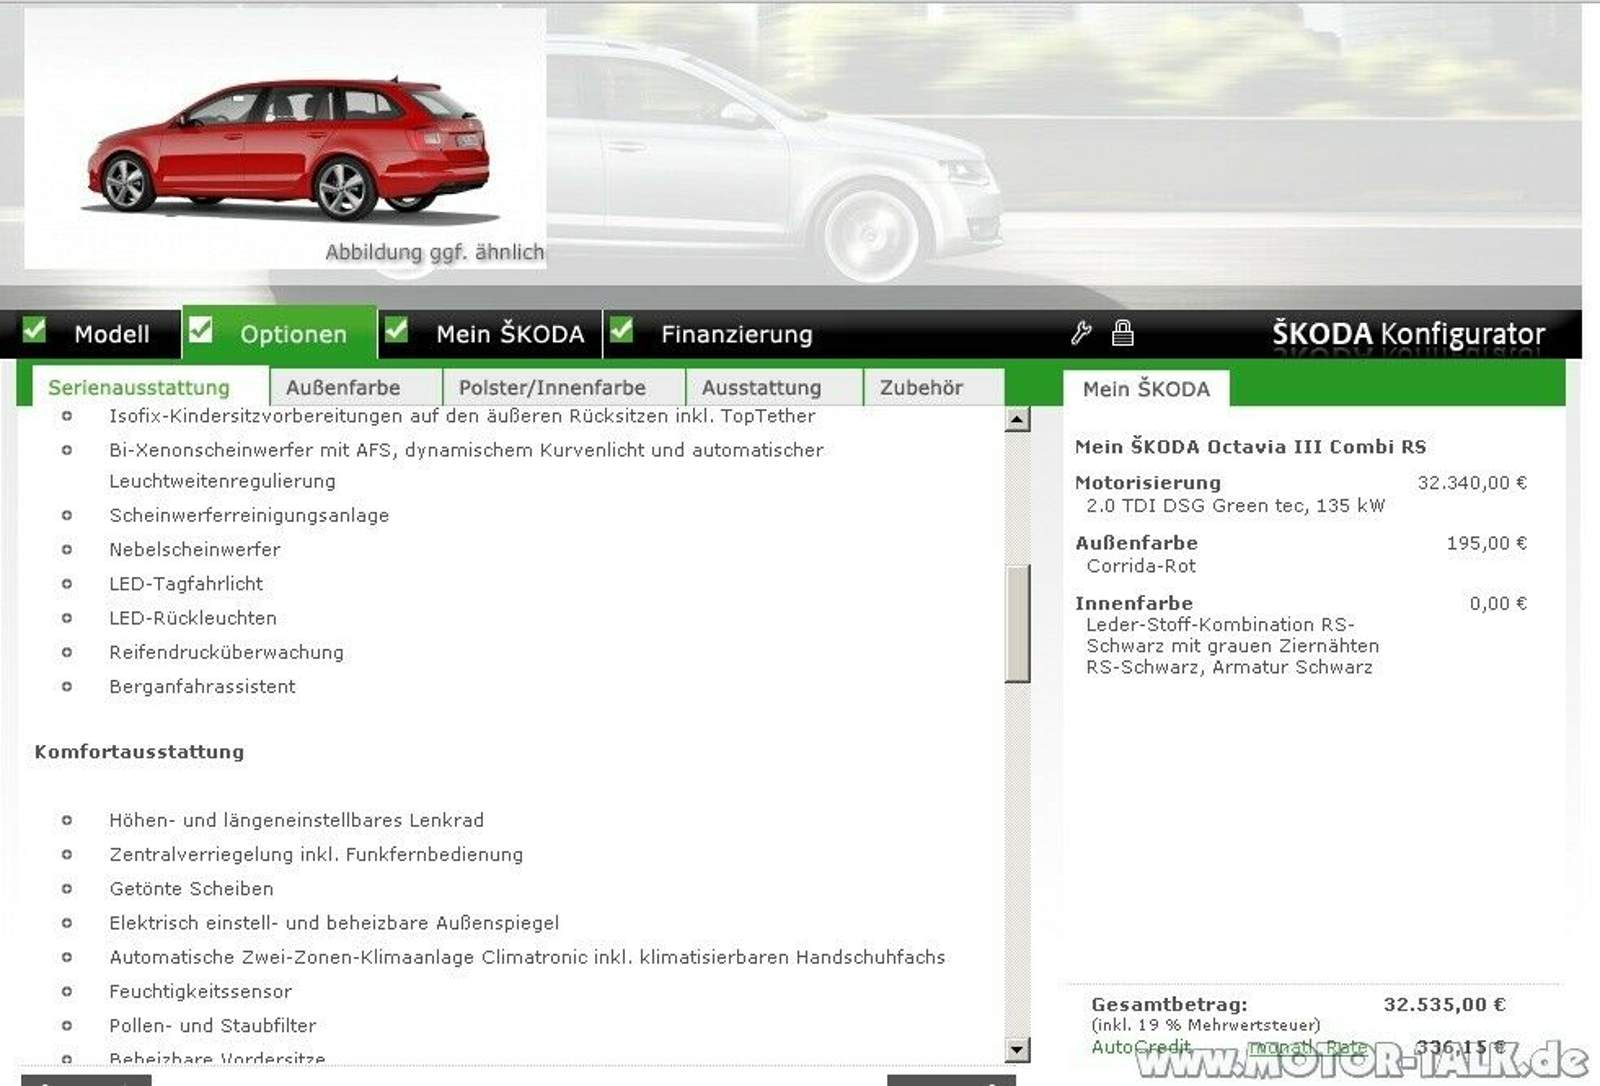Click the checkmark beside Optionen
1600x1086 pixels.
click(200, 330)
